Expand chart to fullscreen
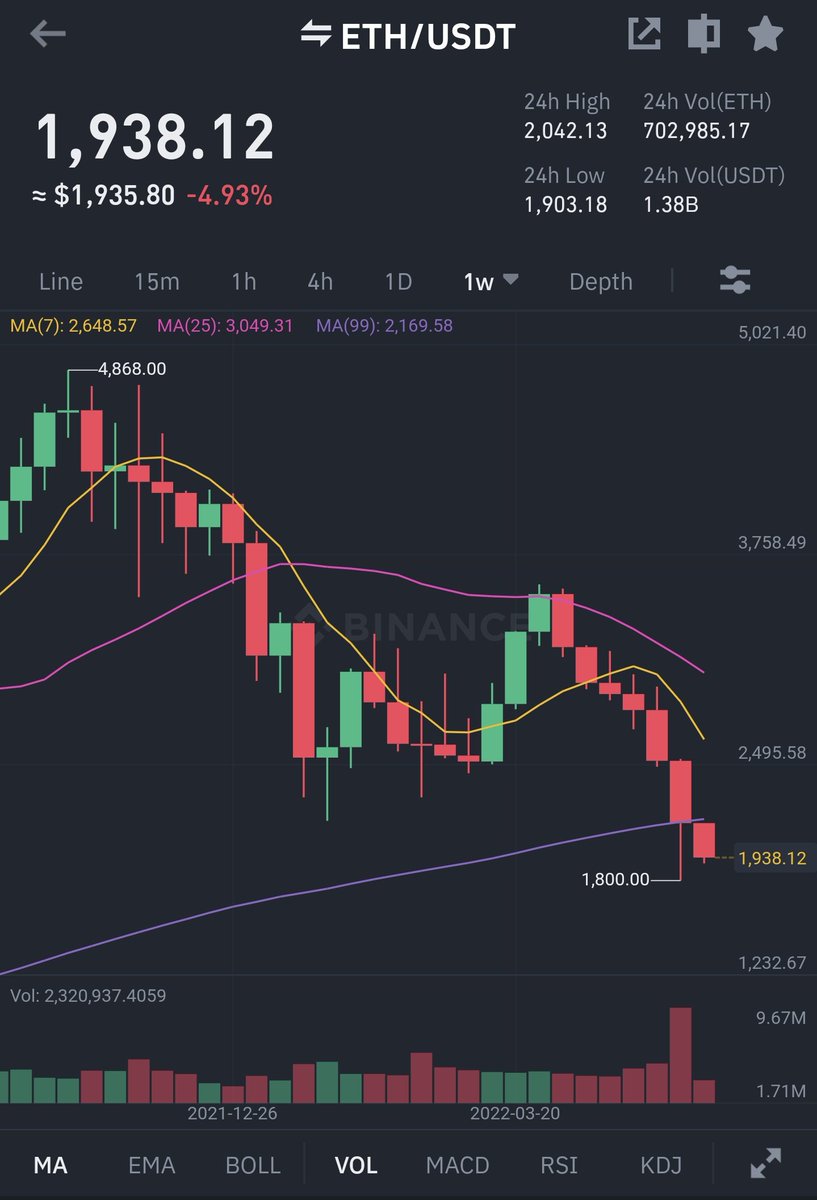The height and width of the screenshot is (1200, 817). coord(765,1163)
